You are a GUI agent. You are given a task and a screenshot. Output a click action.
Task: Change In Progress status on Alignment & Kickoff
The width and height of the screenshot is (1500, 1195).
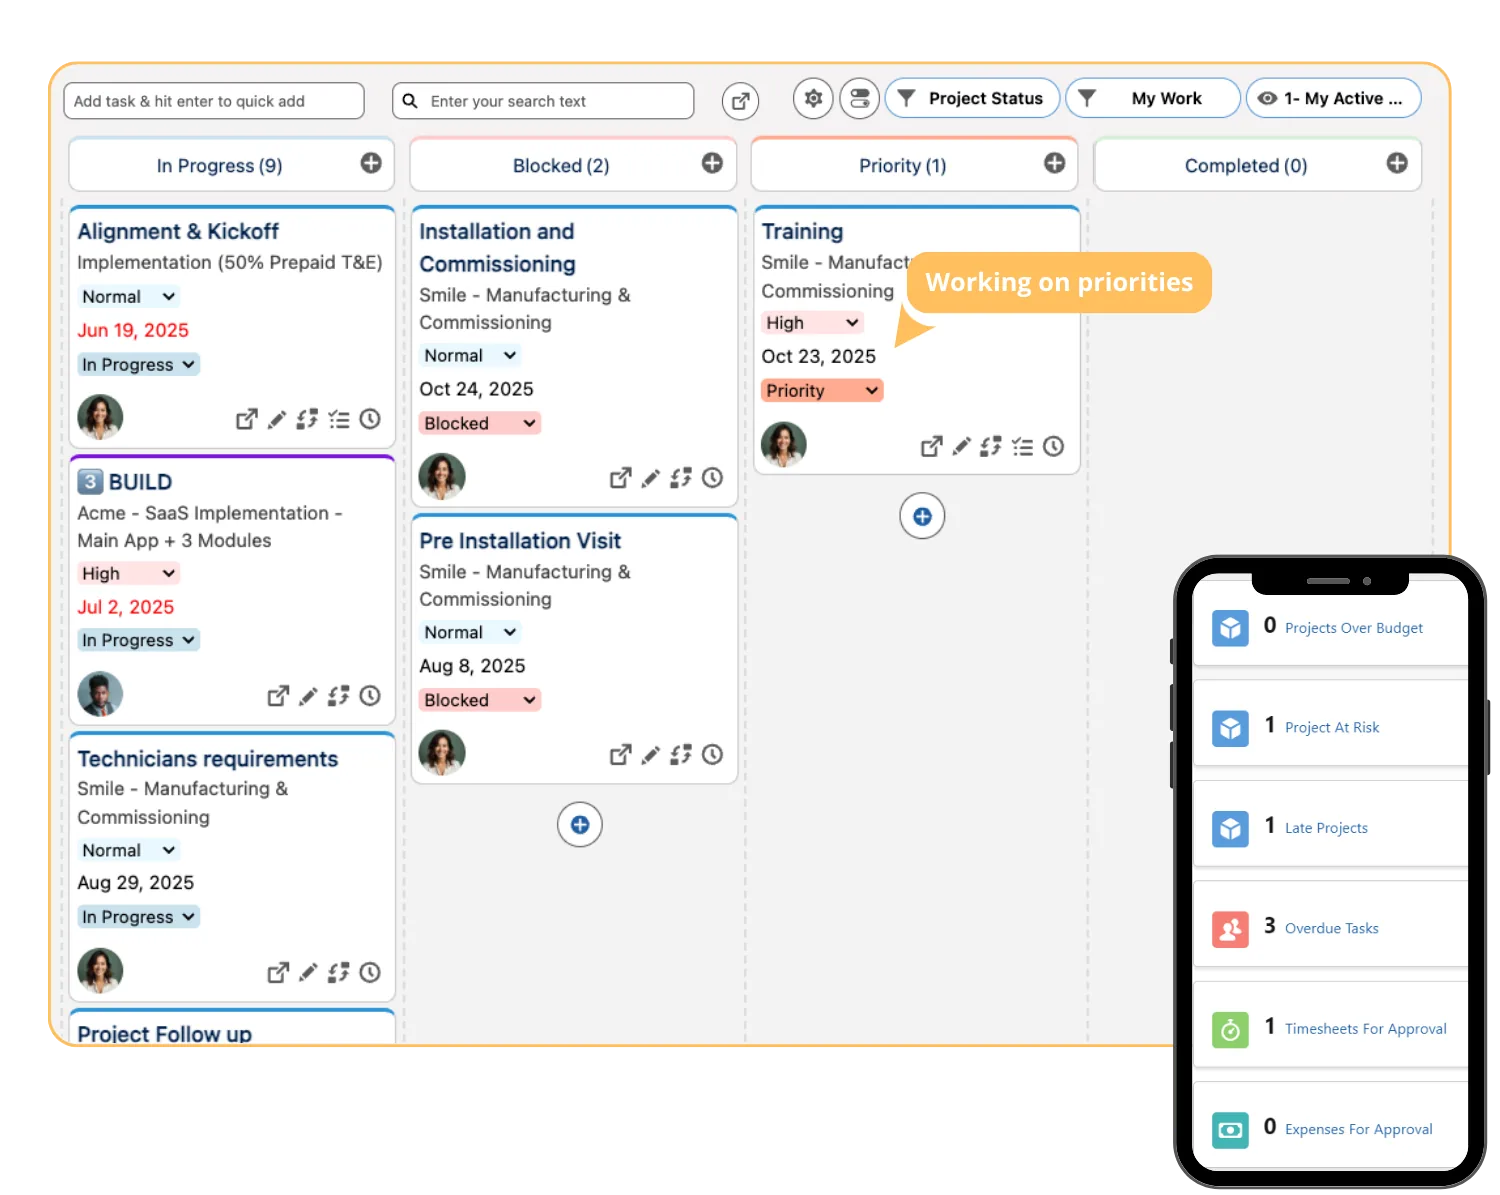[x=138, y=364]
